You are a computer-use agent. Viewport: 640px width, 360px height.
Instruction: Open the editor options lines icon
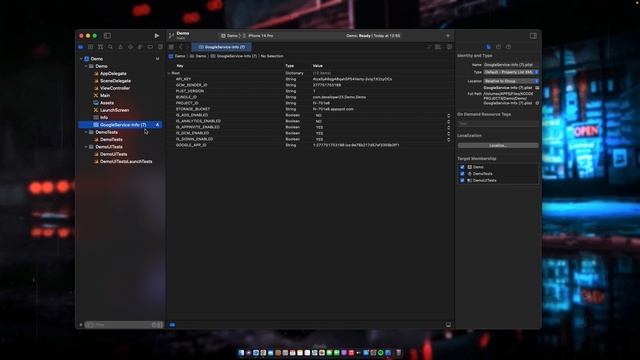tap(438, 47)
